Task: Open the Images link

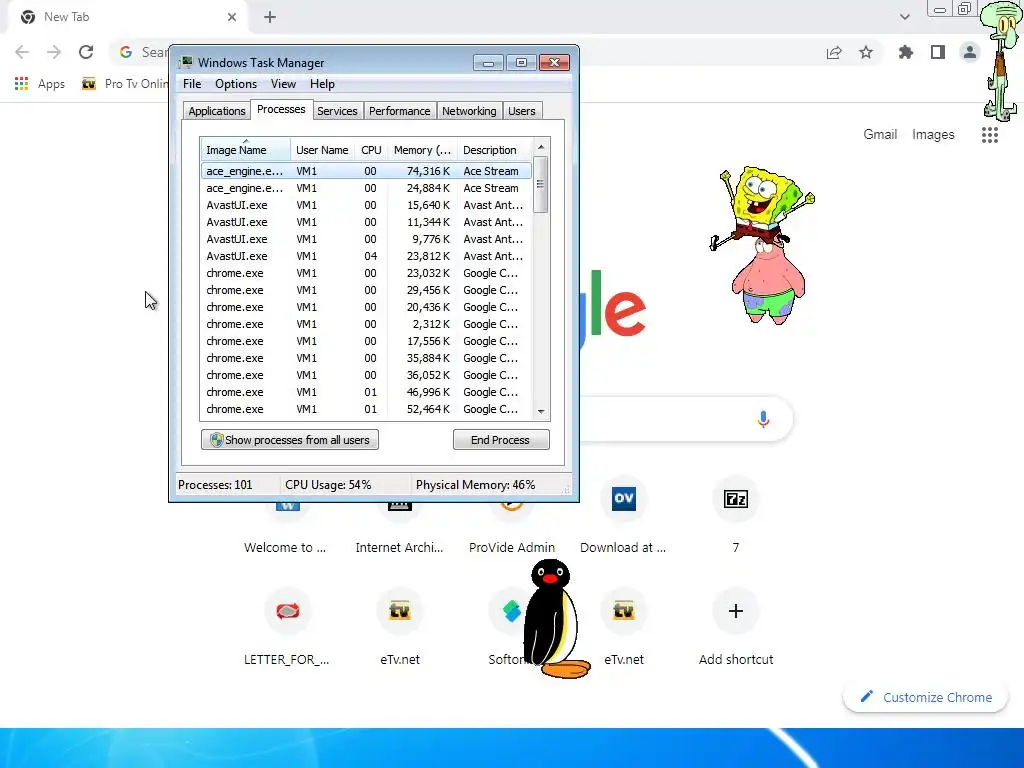Action: (933, 135)
